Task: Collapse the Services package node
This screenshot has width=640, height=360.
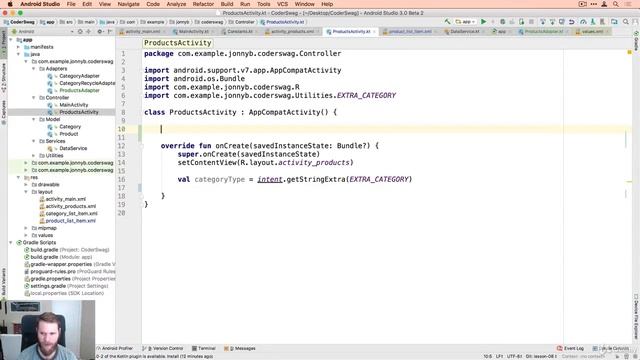Action: click(x=34, y=141)
